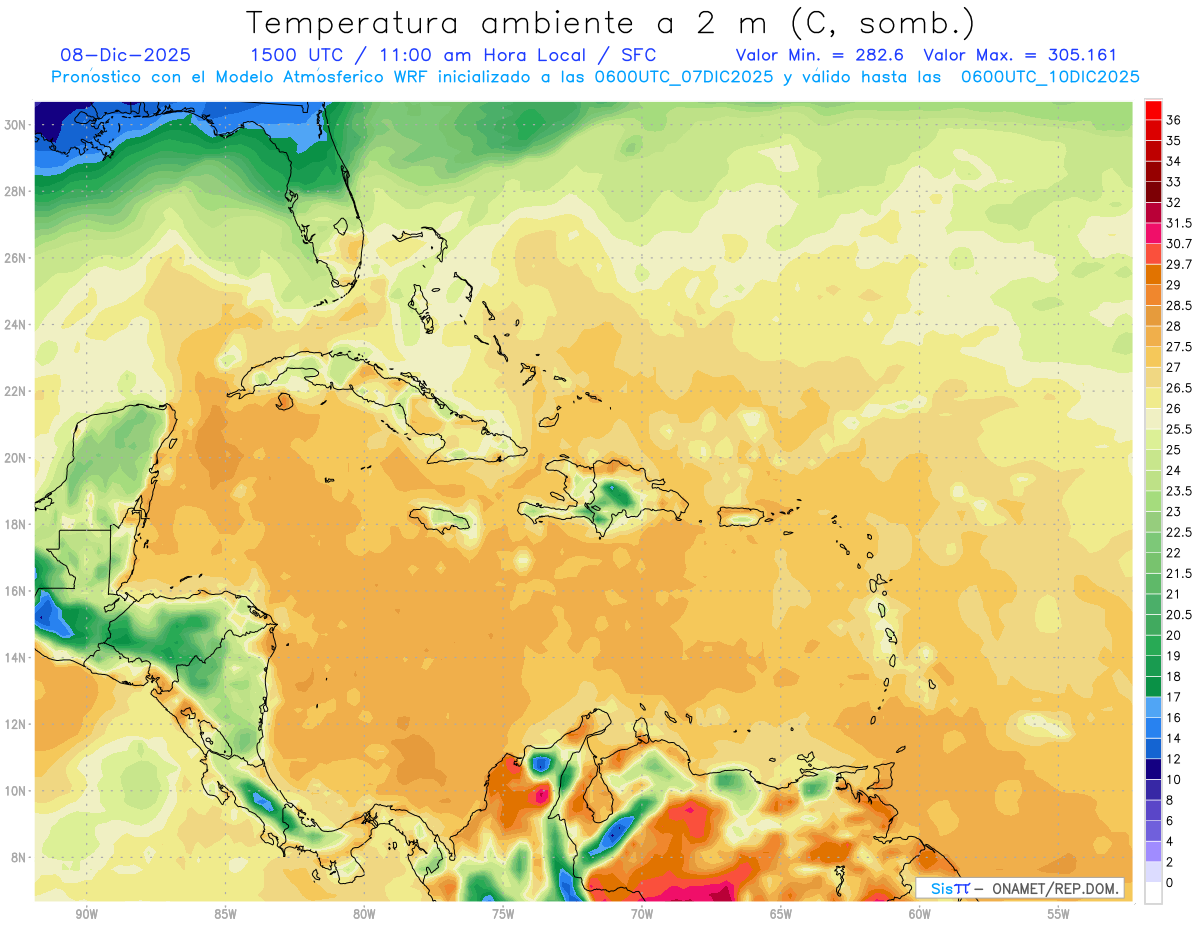Click the legend value '32'
Image resolution: width=1200 pixels, height=927 pixels.
(1174, 203)
